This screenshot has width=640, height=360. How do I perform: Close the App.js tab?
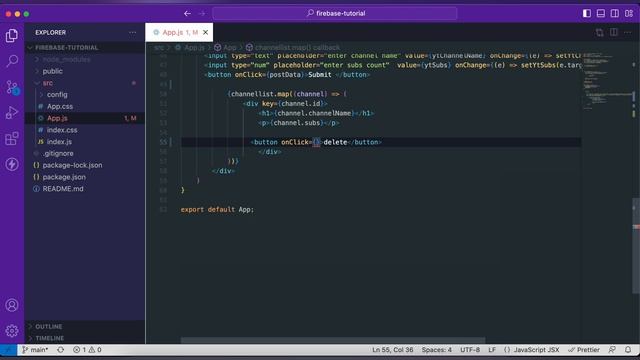[x=206, y=32]
